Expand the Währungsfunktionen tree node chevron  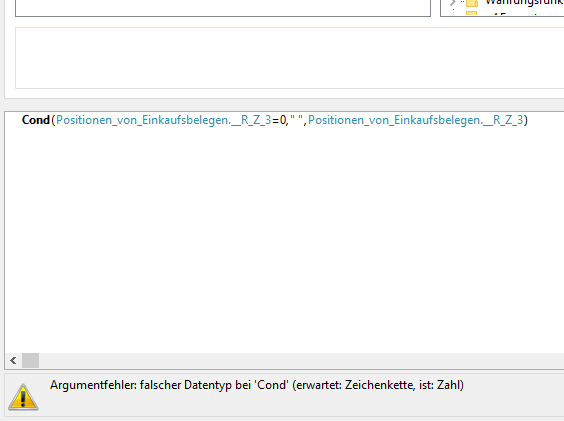[x=452, y=3]
